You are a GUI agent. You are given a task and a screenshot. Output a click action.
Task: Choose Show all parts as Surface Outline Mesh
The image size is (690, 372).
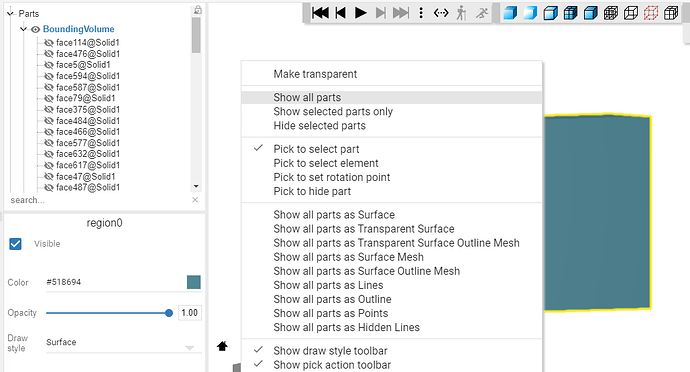point(392,271)
